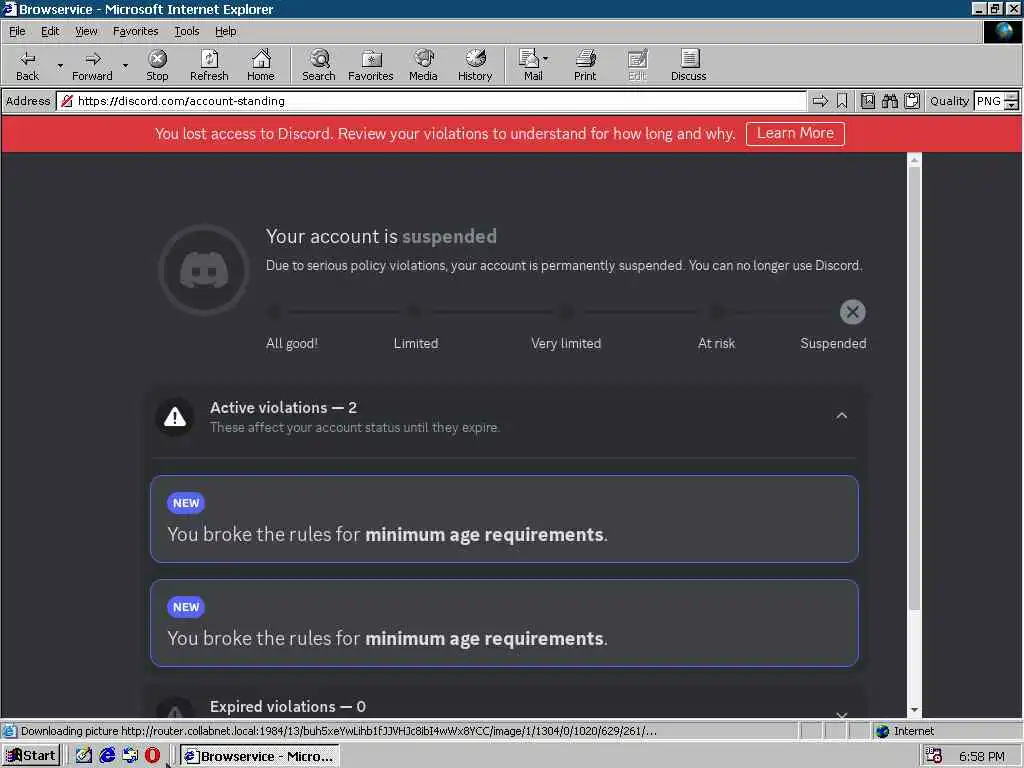Open the Media pane
The width and height of the screenshot is (1024, 768).
coord(423,65)
